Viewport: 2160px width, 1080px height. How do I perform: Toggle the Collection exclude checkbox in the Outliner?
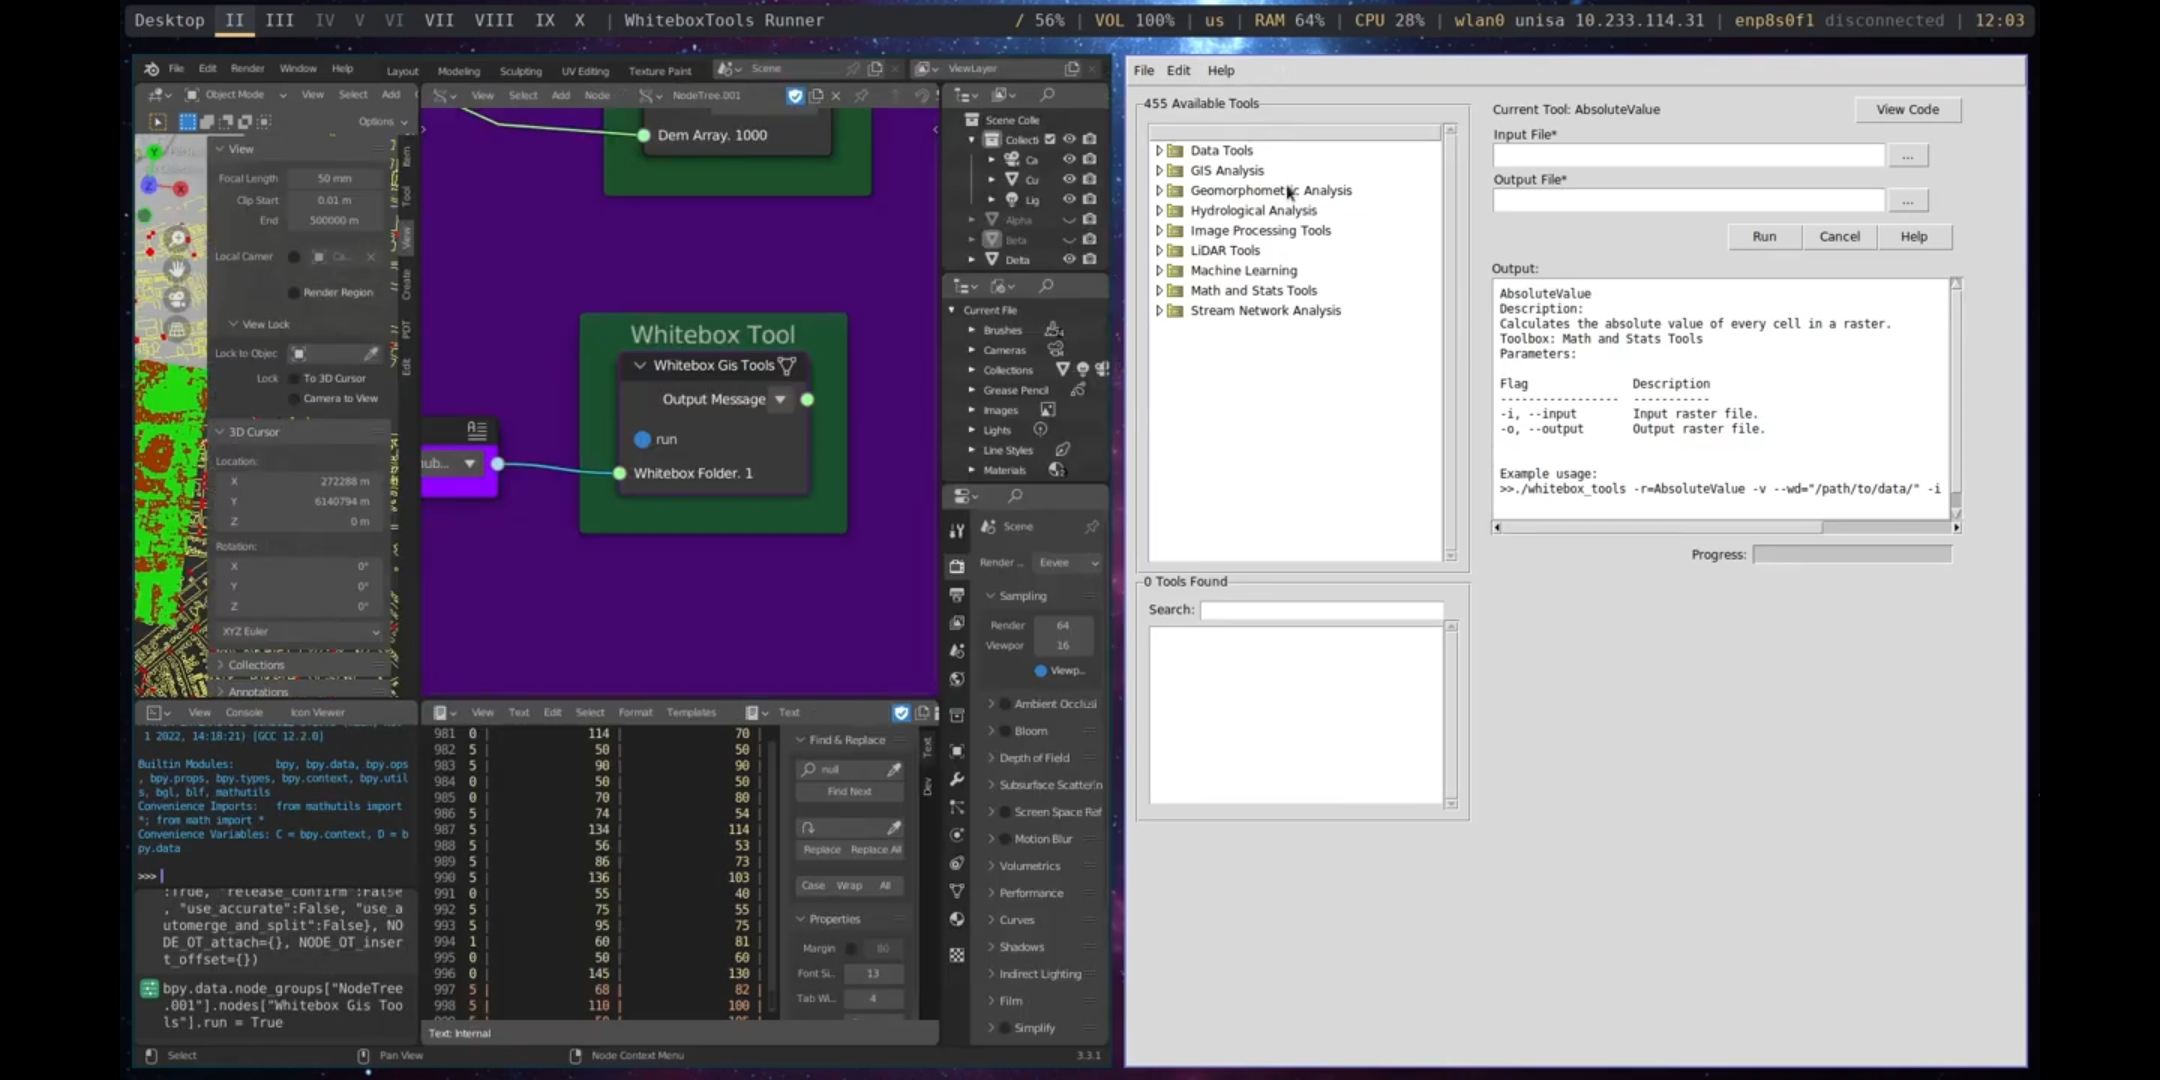point(1050,139)
